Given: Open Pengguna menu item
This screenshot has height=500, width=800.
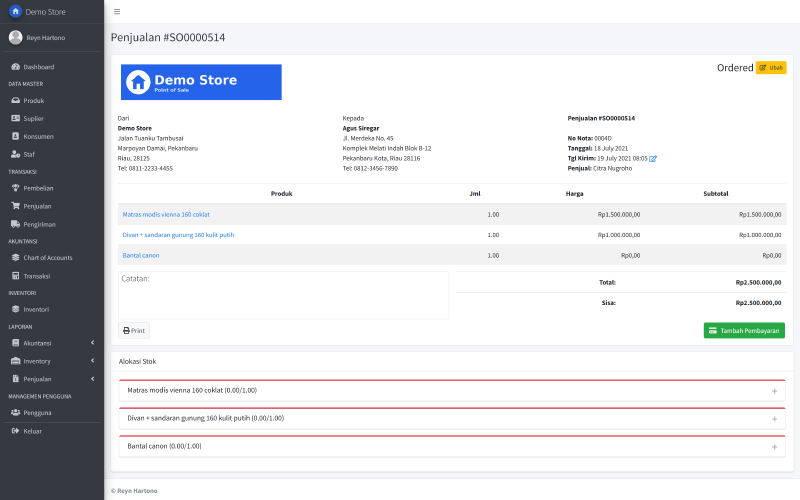Looking at the screenshot, I should point(52,412).
